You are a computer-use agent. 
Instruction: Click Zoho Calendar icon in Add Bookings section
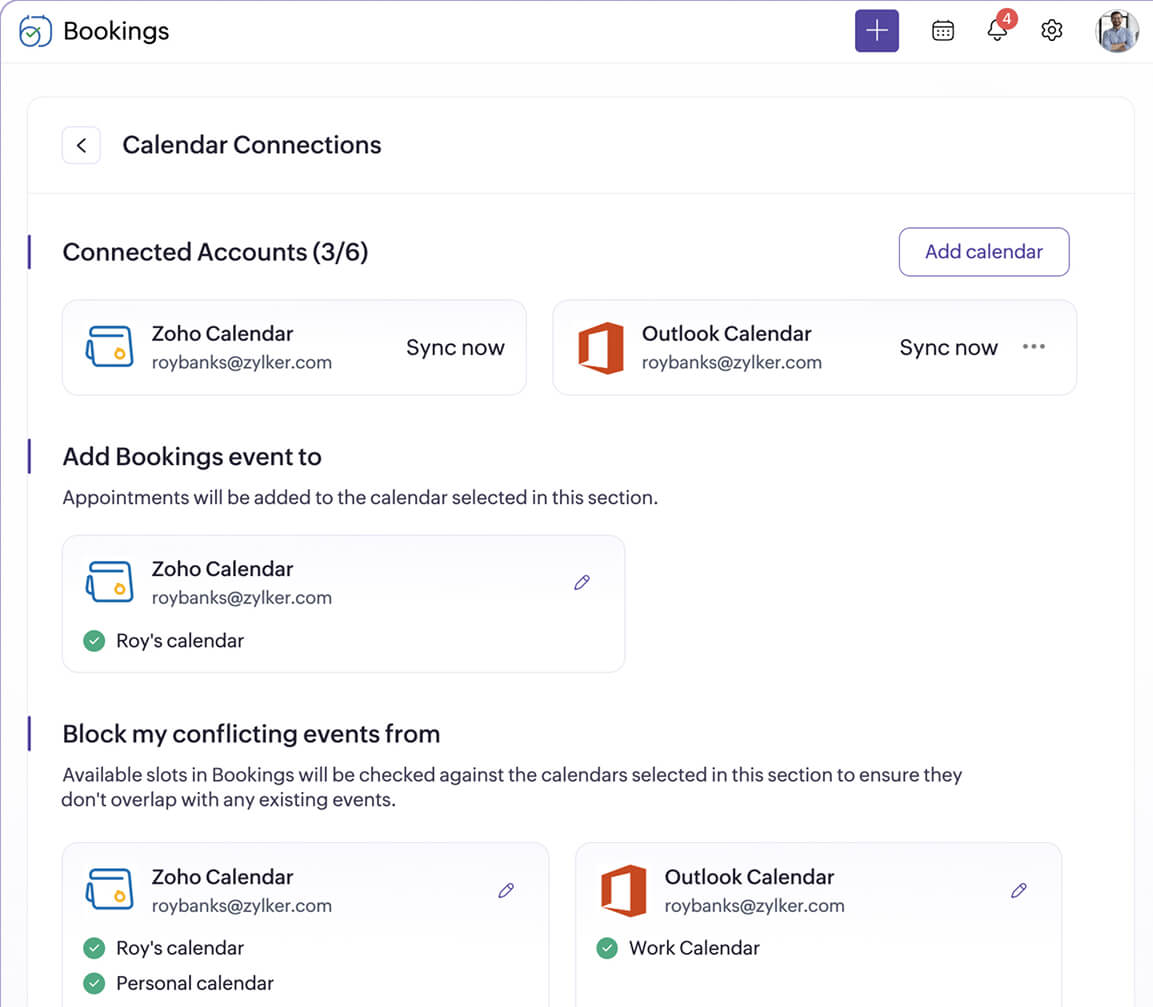pos(110,582)
